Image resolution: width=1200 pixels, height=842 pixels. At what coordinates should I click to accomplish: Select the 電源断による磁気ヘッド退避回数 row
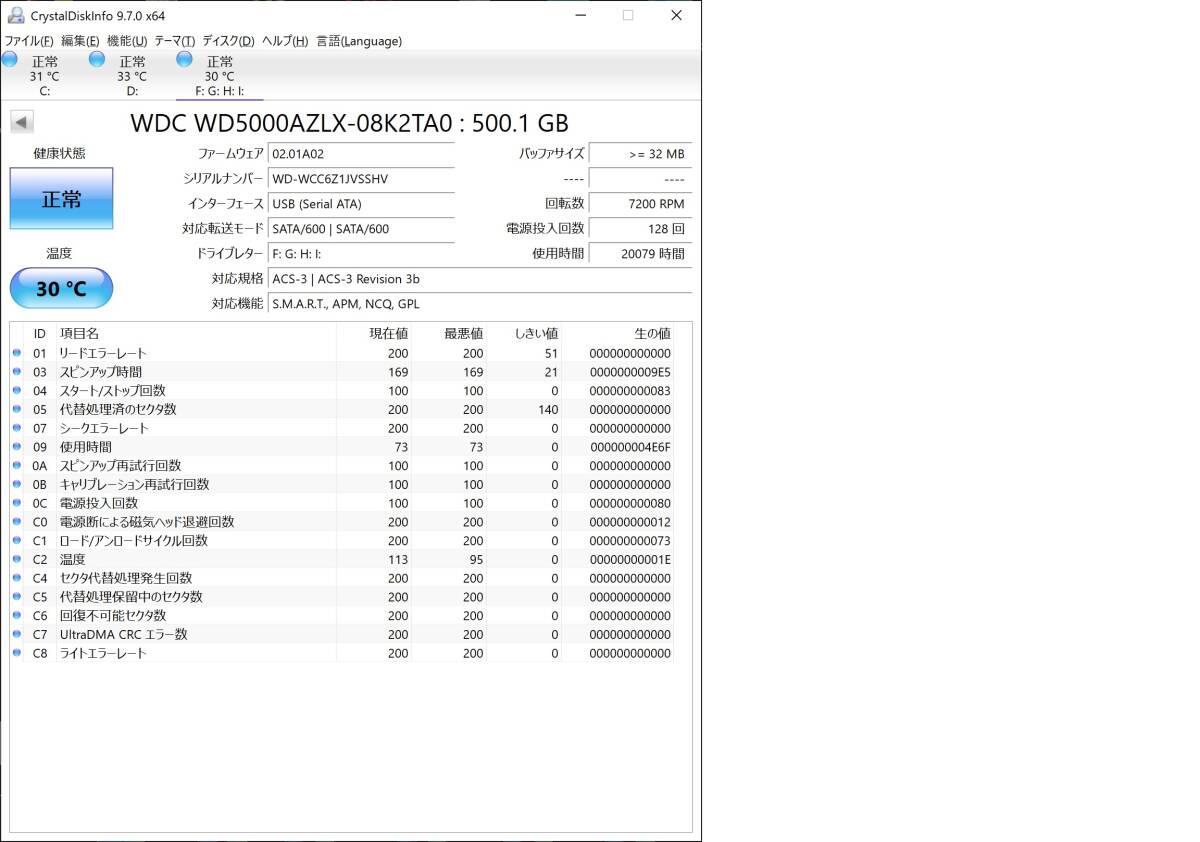click(342, 522)
